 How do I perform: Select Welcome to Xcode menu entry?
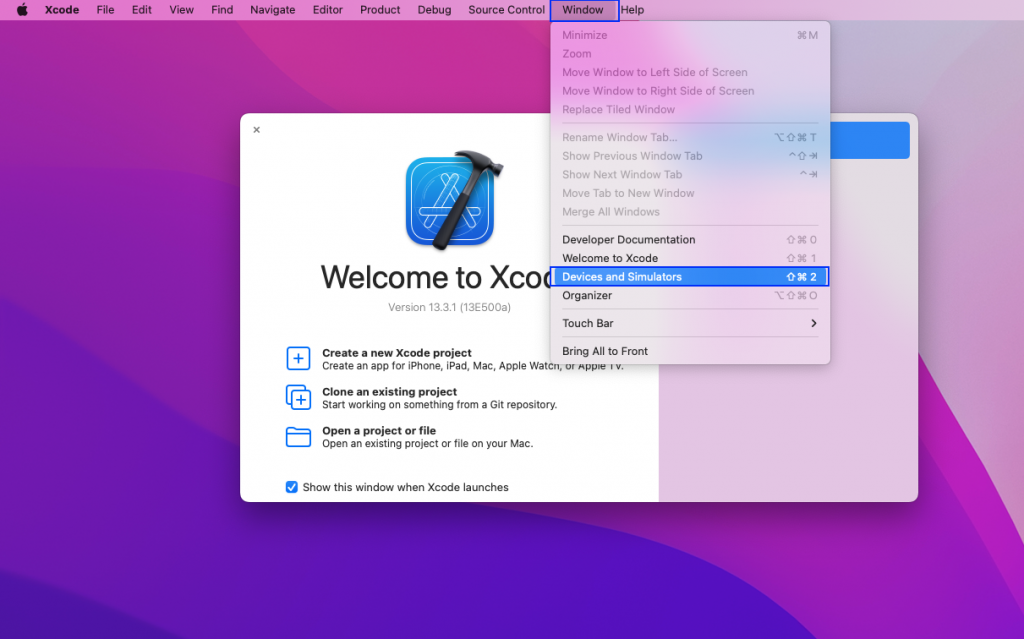[x=689, y=258]
